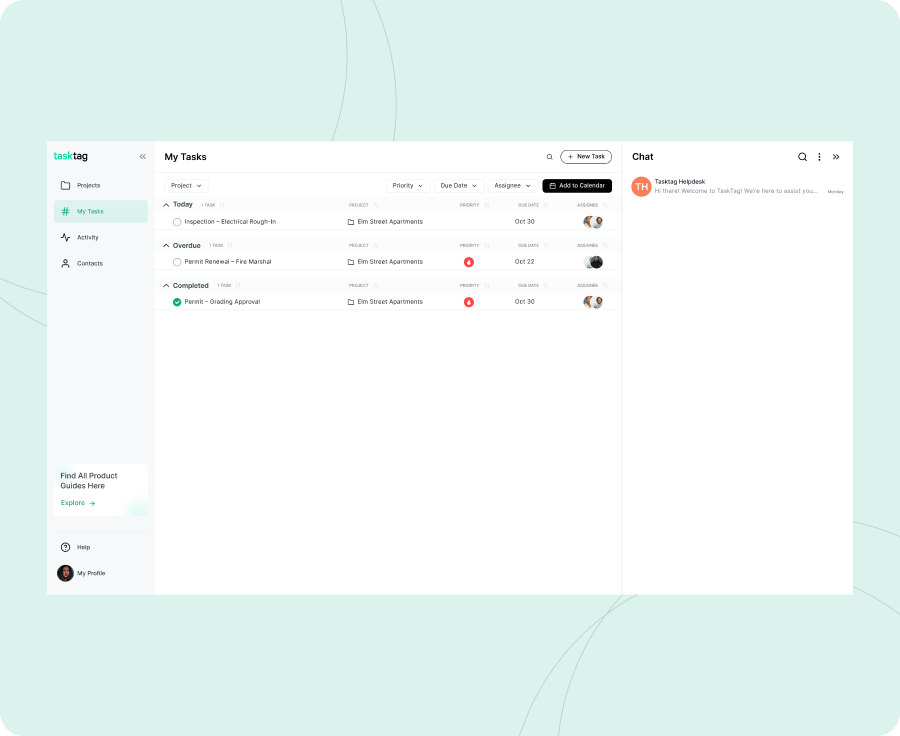Screen dimensions: 900x736
Task: Collapse the Chat panel with double arrow
Action: (x=836, y=157)
